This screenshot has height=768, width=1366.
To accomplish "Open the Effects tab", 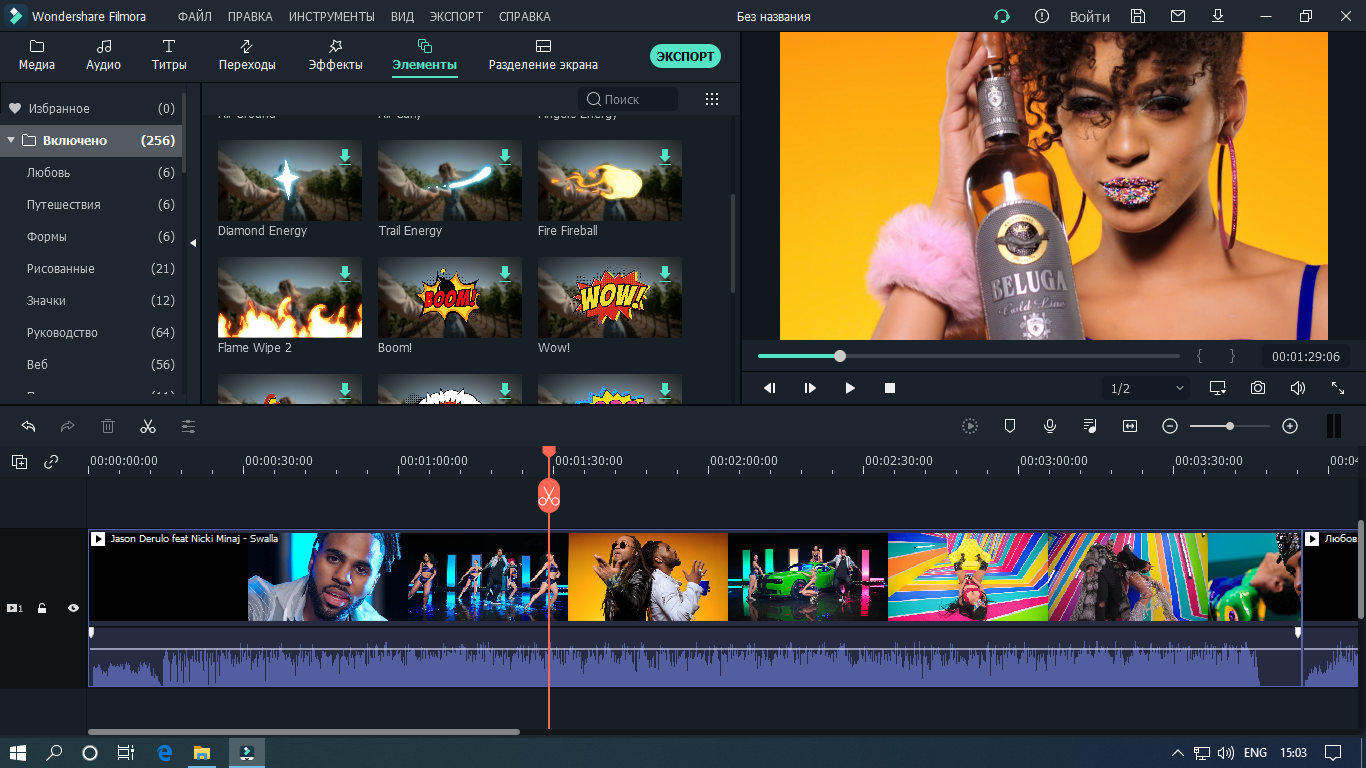I will [x=335, y=55].
